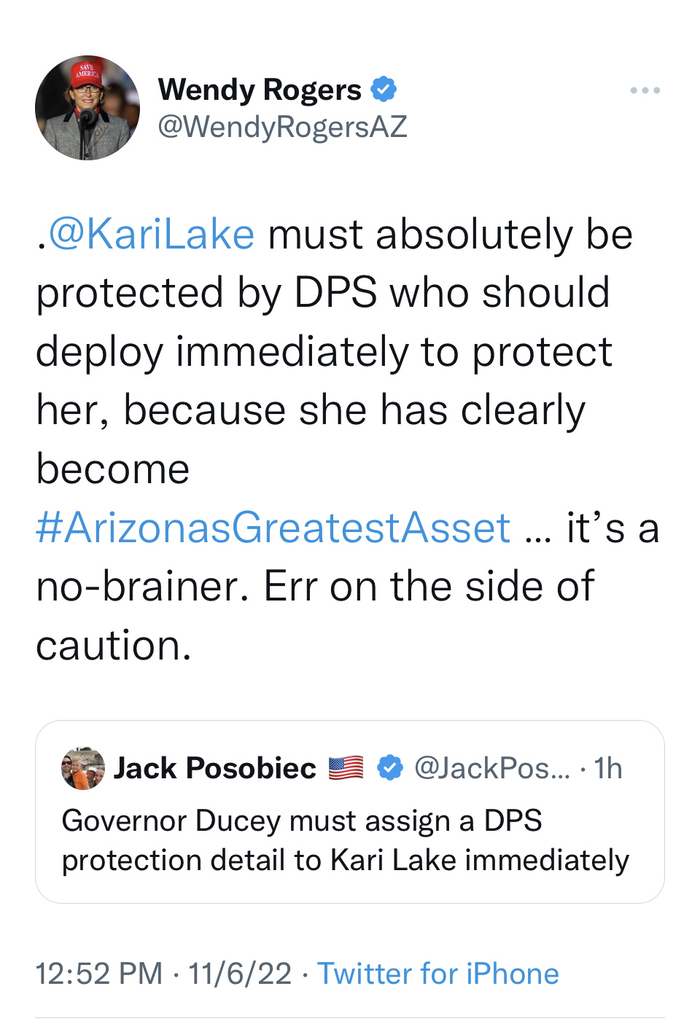Open the Twitter for iPhone source link
The height and width of the screenshot is (1021, 700).
438,973
